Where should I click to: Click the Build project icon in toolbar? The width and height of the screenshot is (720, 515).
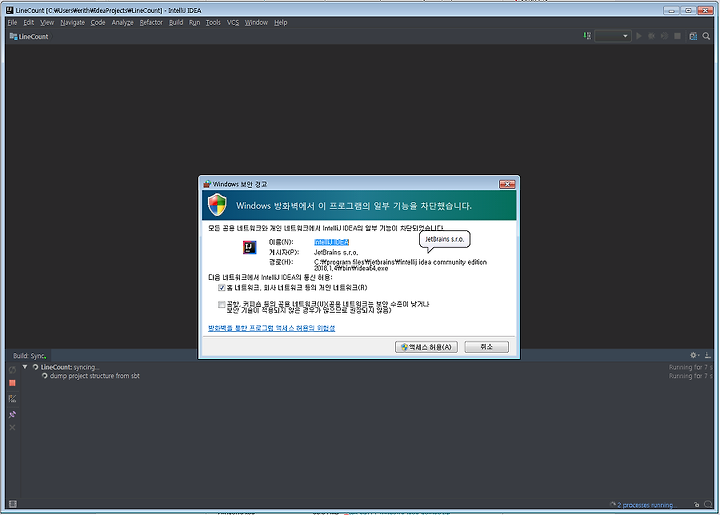(587, 36)
